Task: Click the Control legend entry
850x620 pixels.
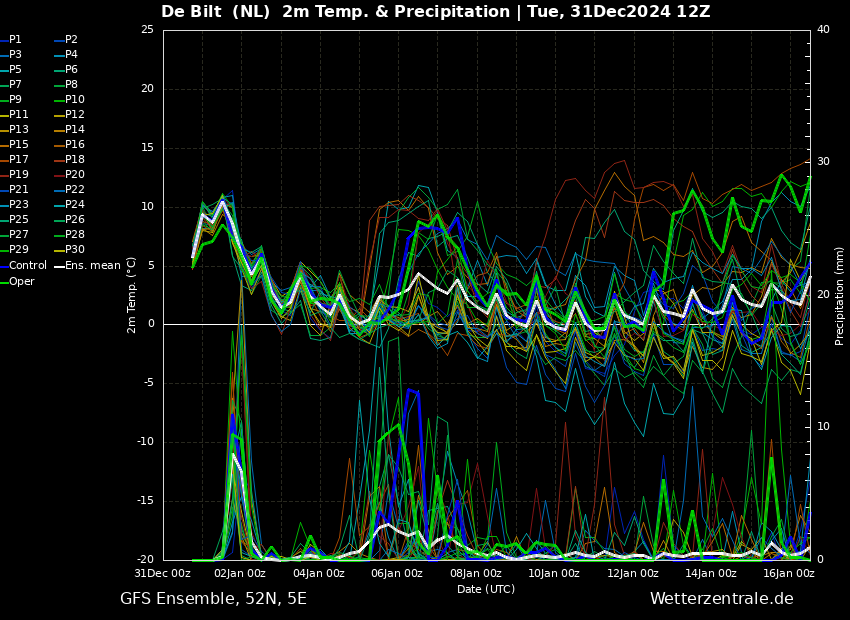Action: [23, 266]
